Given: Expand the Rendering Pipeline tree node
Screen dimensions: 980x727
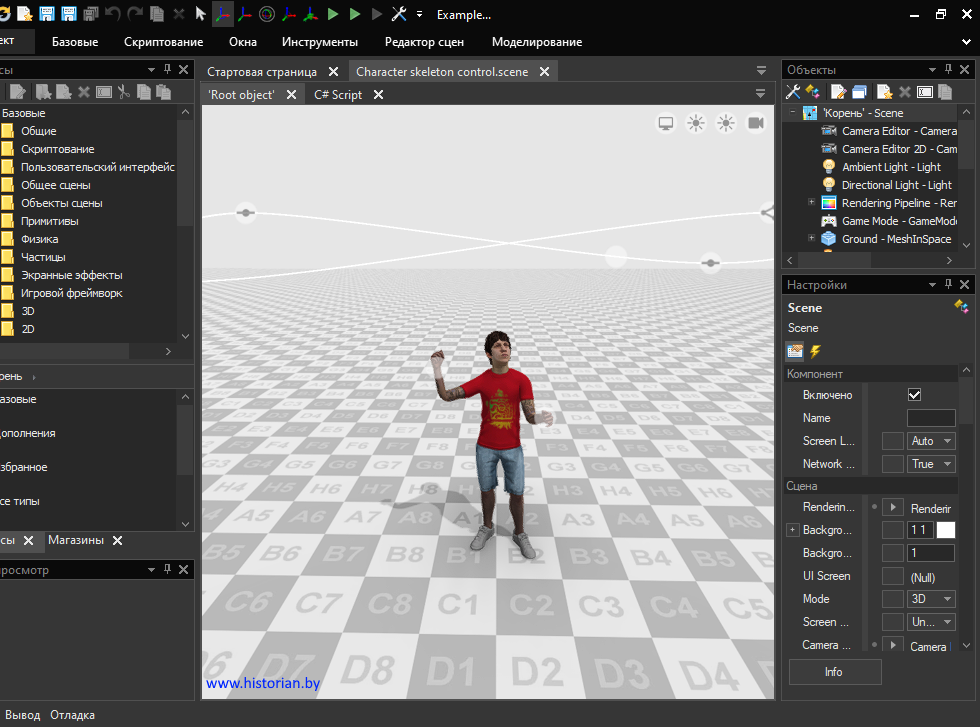Looking at the screenshot, I should 812,203.
